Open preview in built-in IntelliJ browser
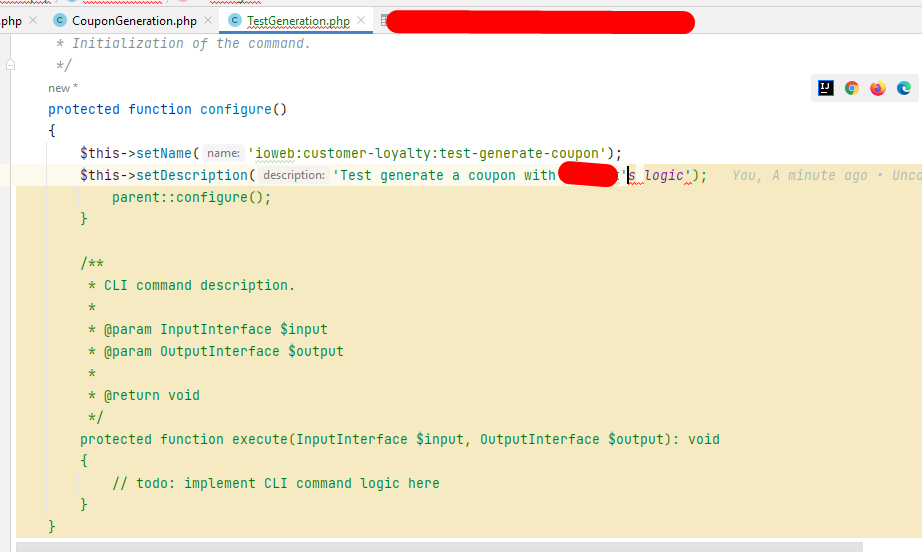 coord(826,88)
